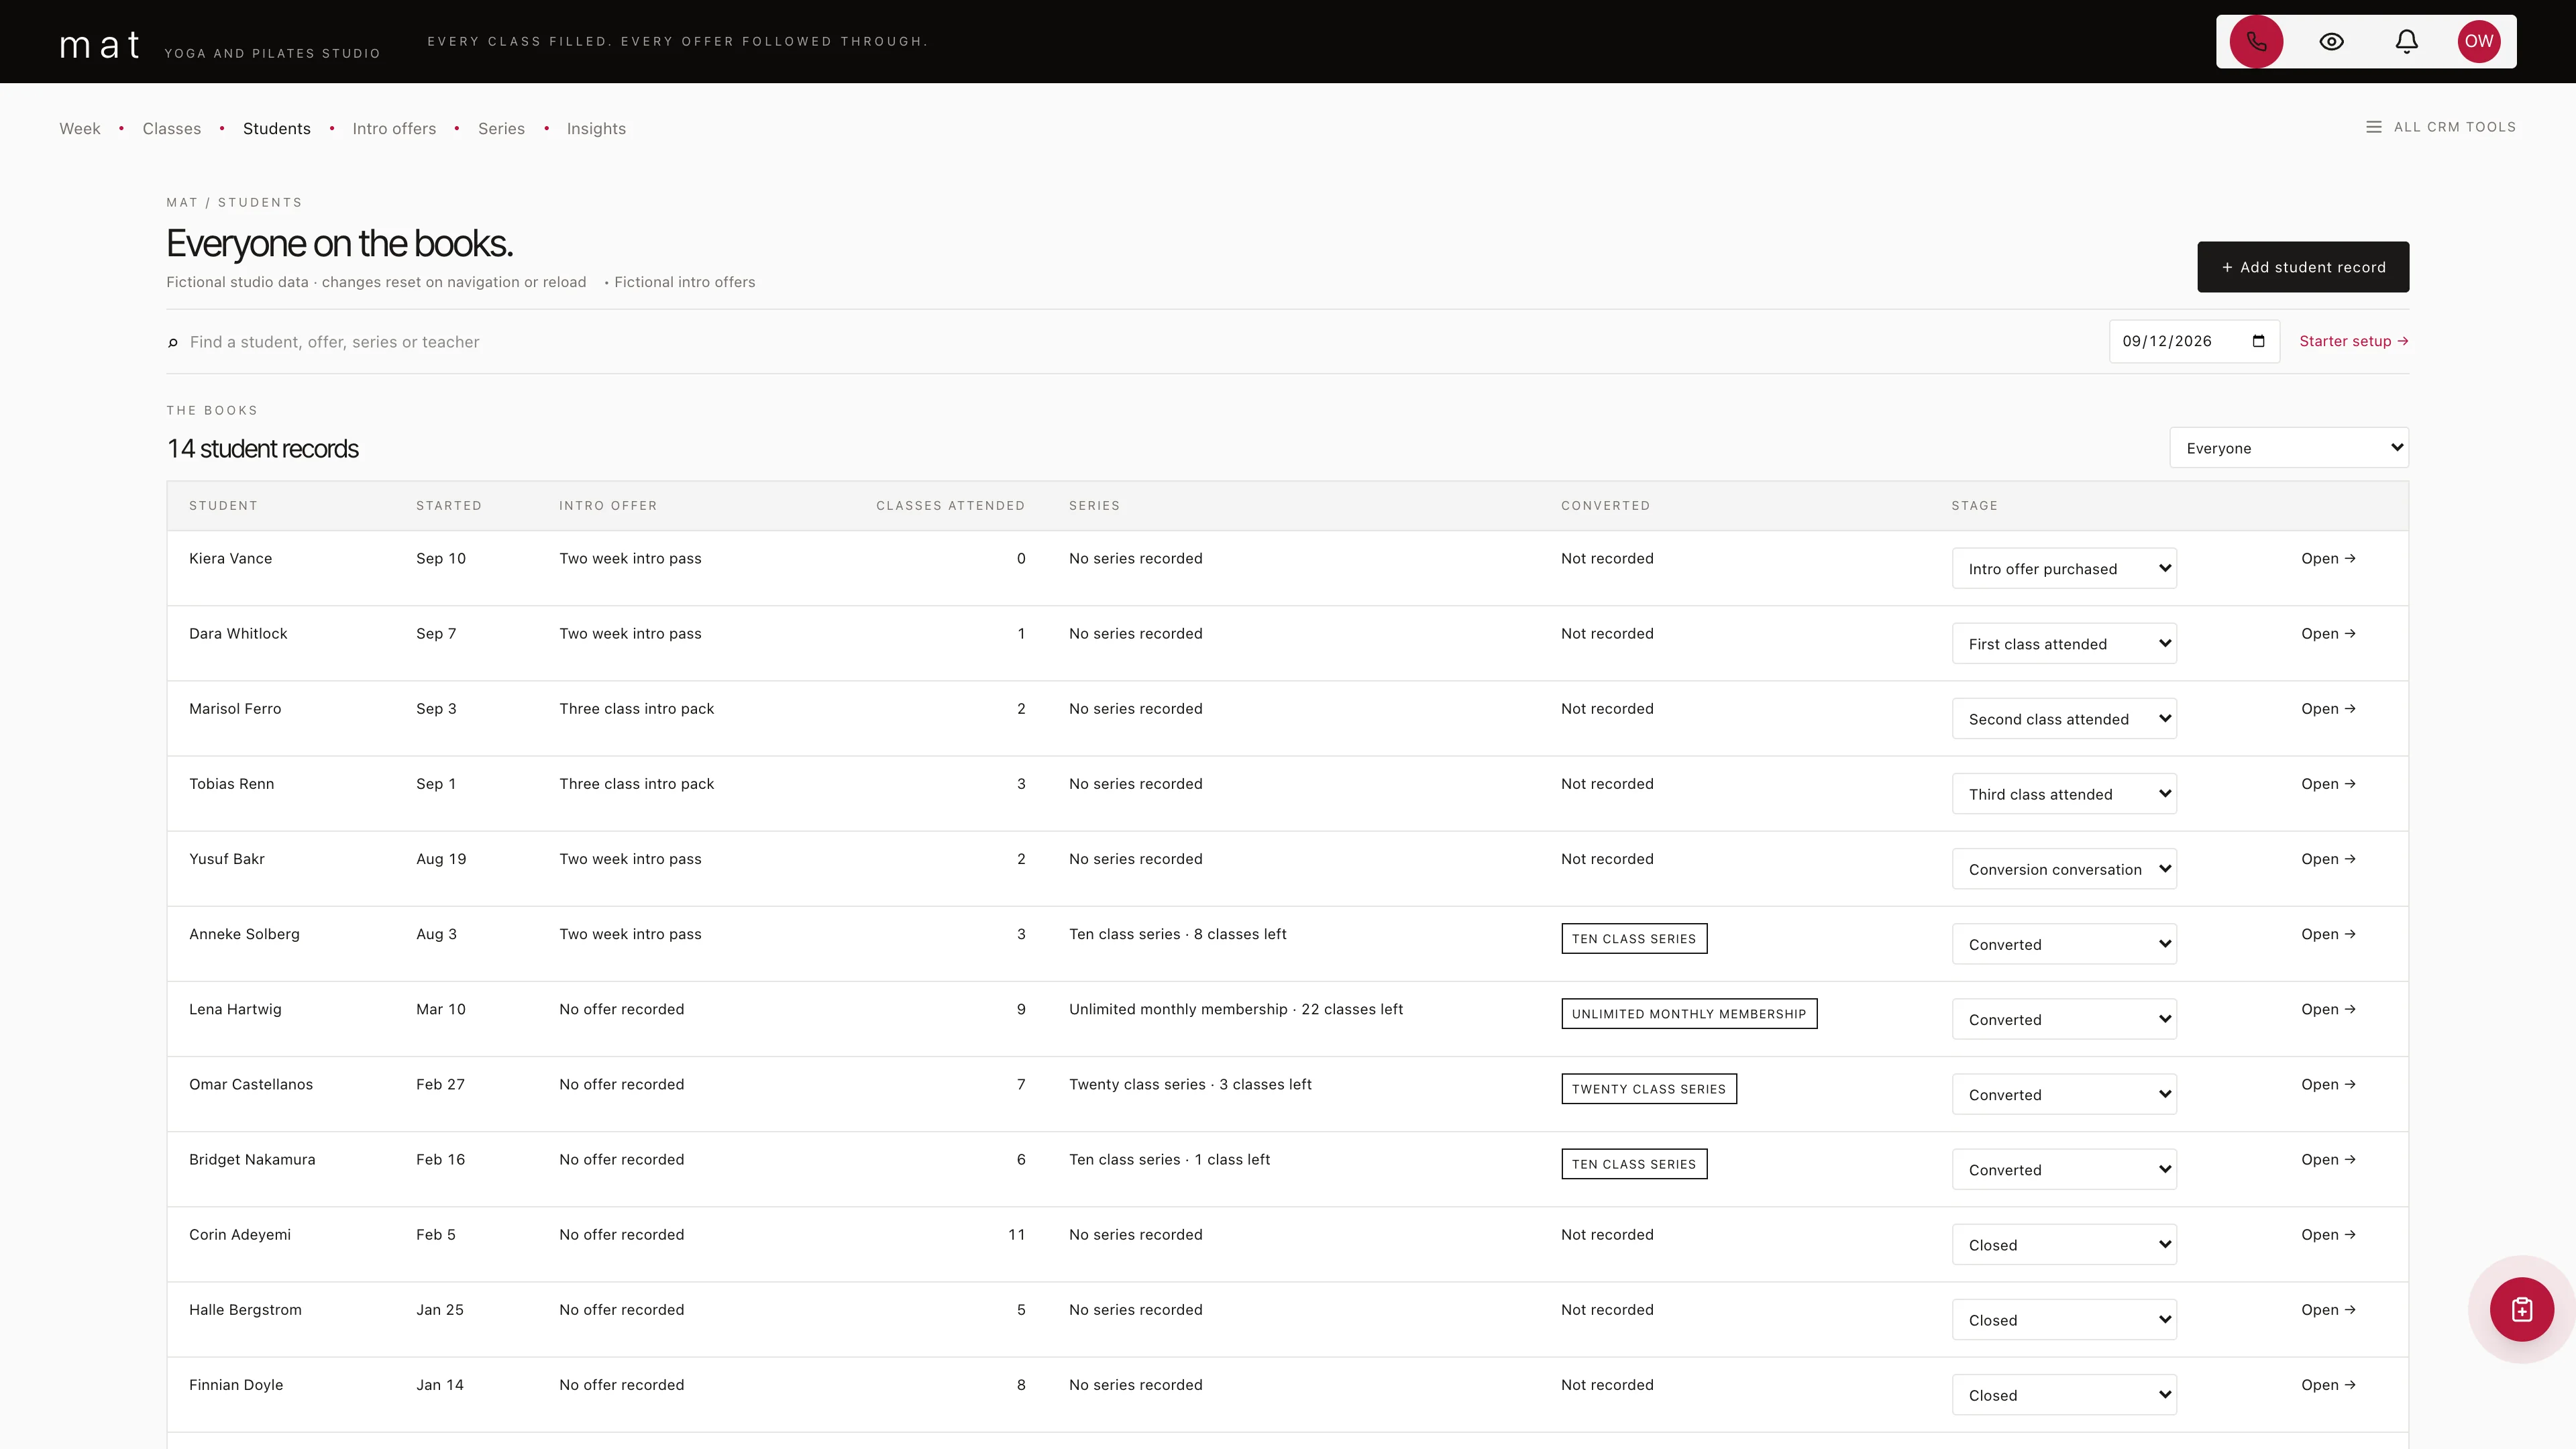
Task: Switch to the Classes tab
Action: (x=172, y=129)
